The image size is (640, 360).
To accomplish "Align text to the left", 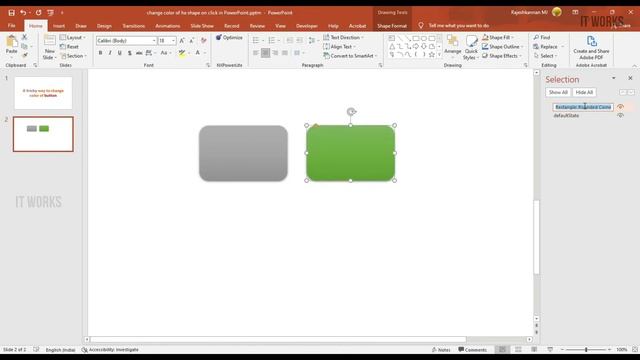I will pyautogui.click(x=256, y=53).
